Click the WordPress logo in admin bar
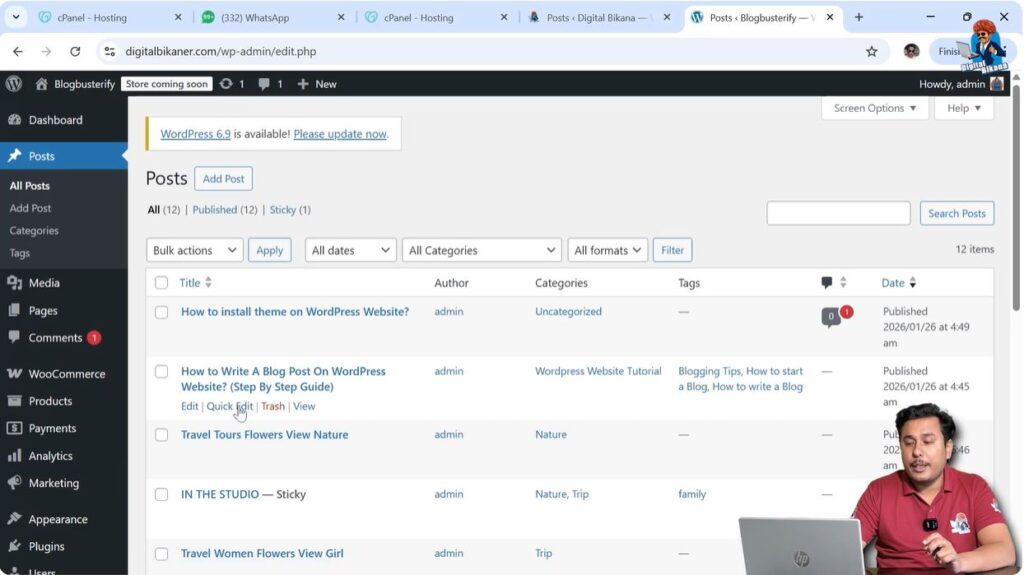1024x575 pixels. coord(14,84)
